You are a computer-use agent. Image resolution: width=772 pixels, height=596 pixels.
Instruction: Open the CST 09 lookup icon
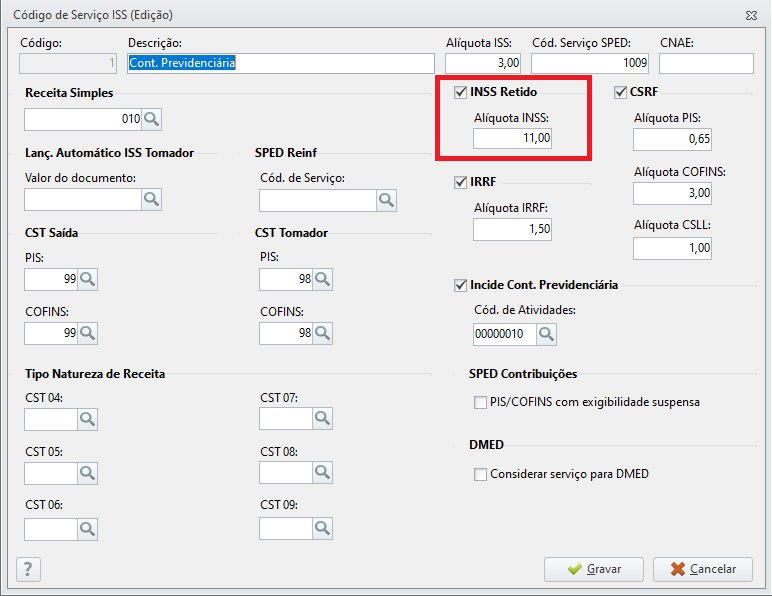point(322,526)
